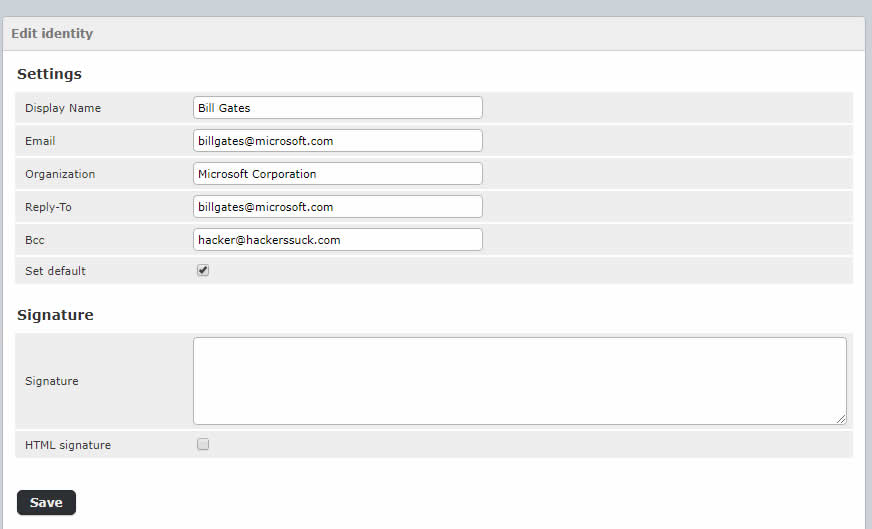
Task: Click the bold "Signature" section heading
Action: tap(55, 315)
